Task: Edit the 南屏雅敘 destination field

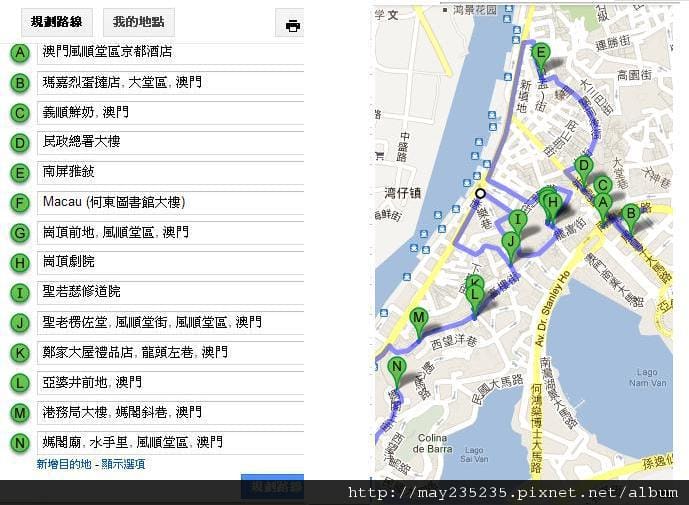Action: click(170, 173)
